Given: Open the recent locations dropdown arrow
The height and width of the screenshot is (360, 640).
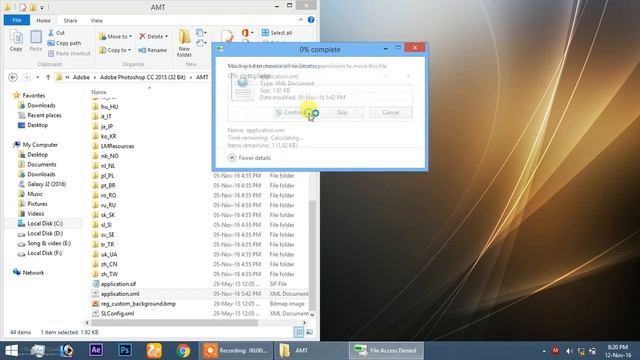Looking at the screenshot, I should 38,77.
